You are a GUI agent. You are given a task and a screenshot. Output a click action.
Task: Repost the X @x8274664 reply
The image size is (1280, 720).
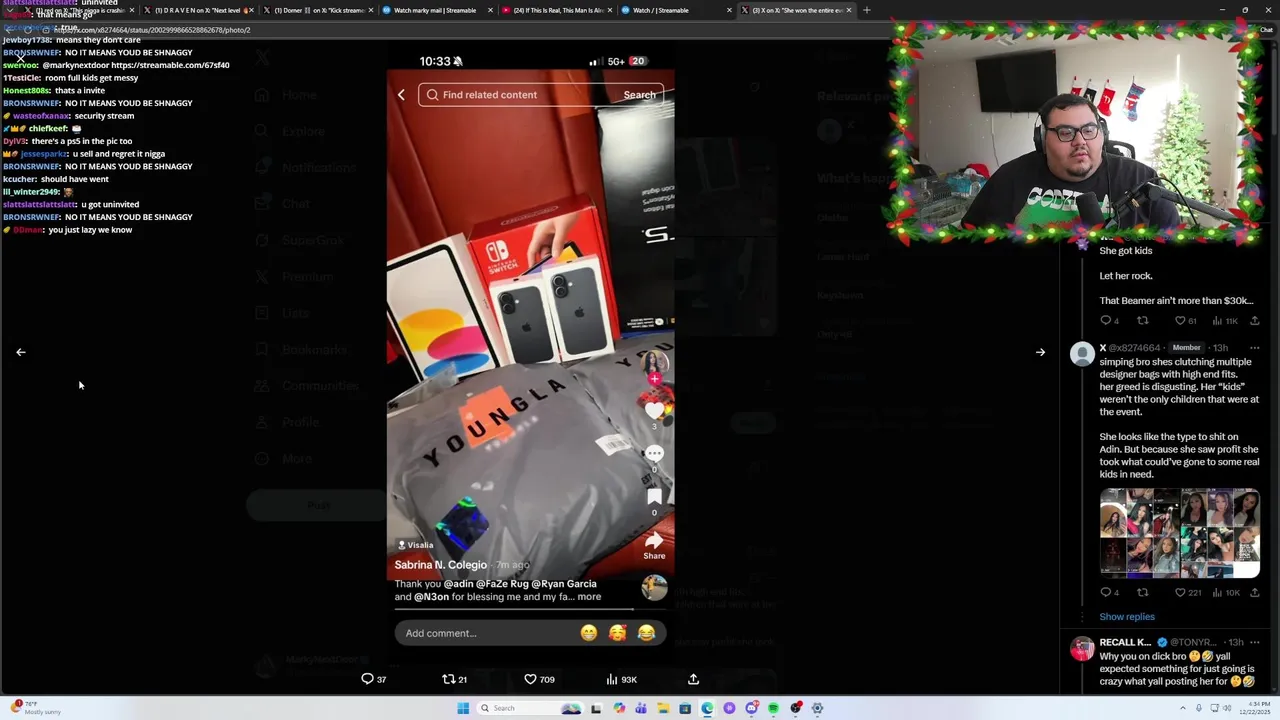pos(1142,593)
